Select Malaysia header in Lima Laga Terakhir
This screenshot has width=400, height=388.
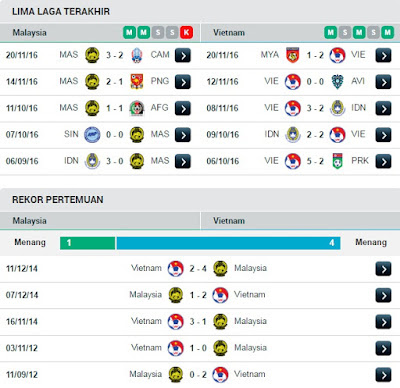point(29,33)
